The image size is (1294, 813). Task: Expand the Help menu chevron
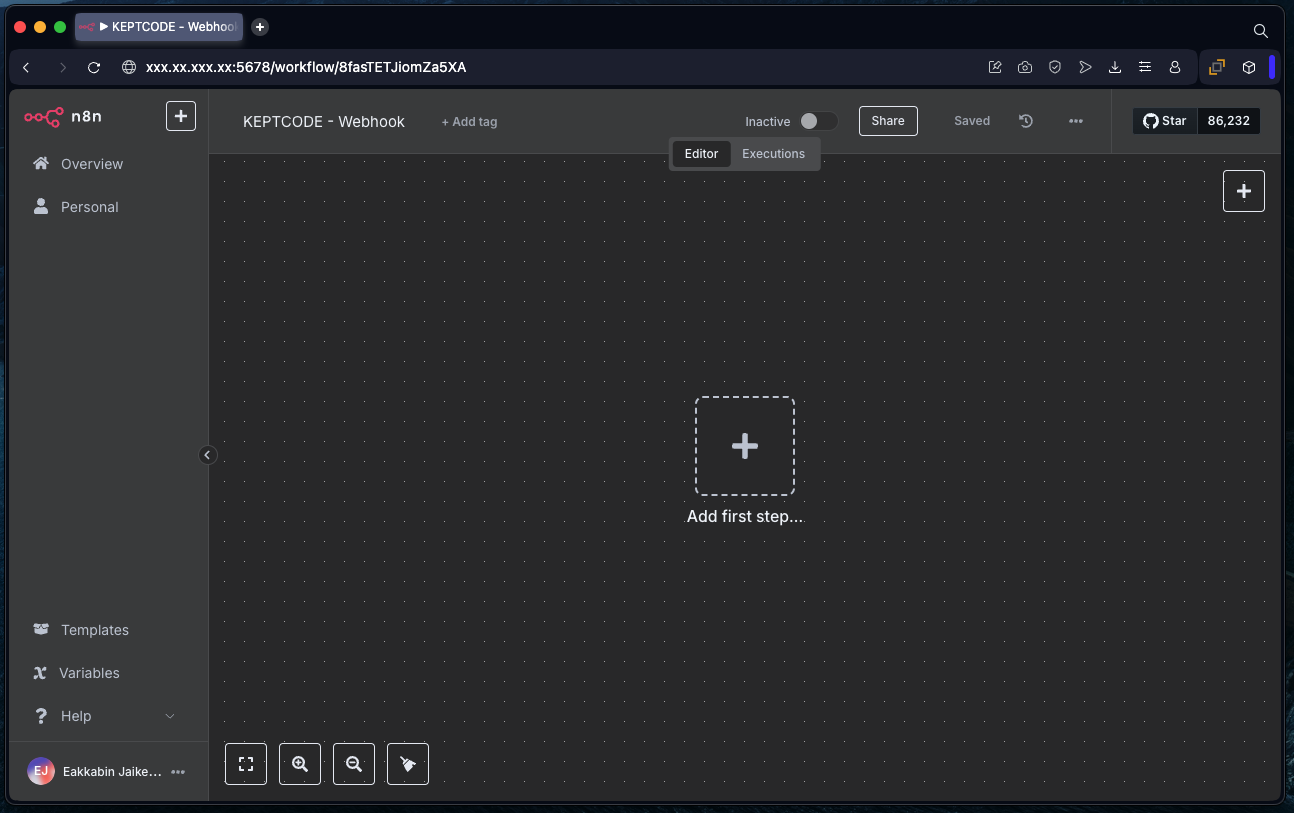(169, 716)
